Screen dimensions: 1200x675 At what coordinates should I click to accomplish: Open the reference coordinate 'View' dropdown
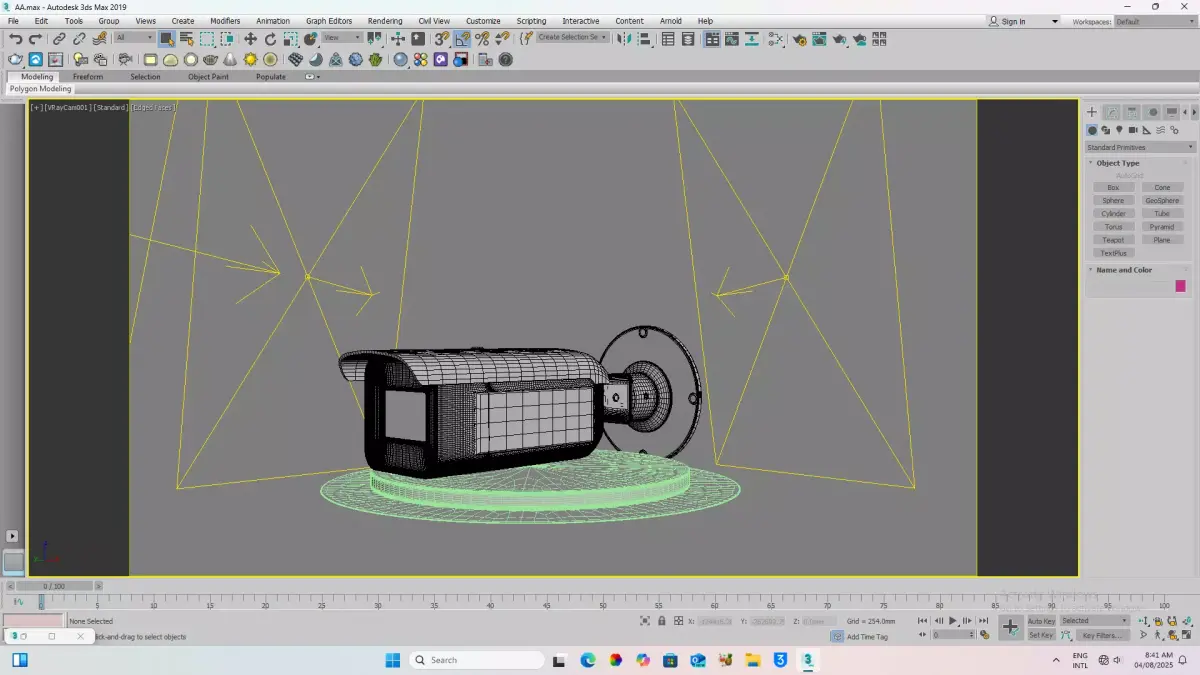[x=343, y=38]
